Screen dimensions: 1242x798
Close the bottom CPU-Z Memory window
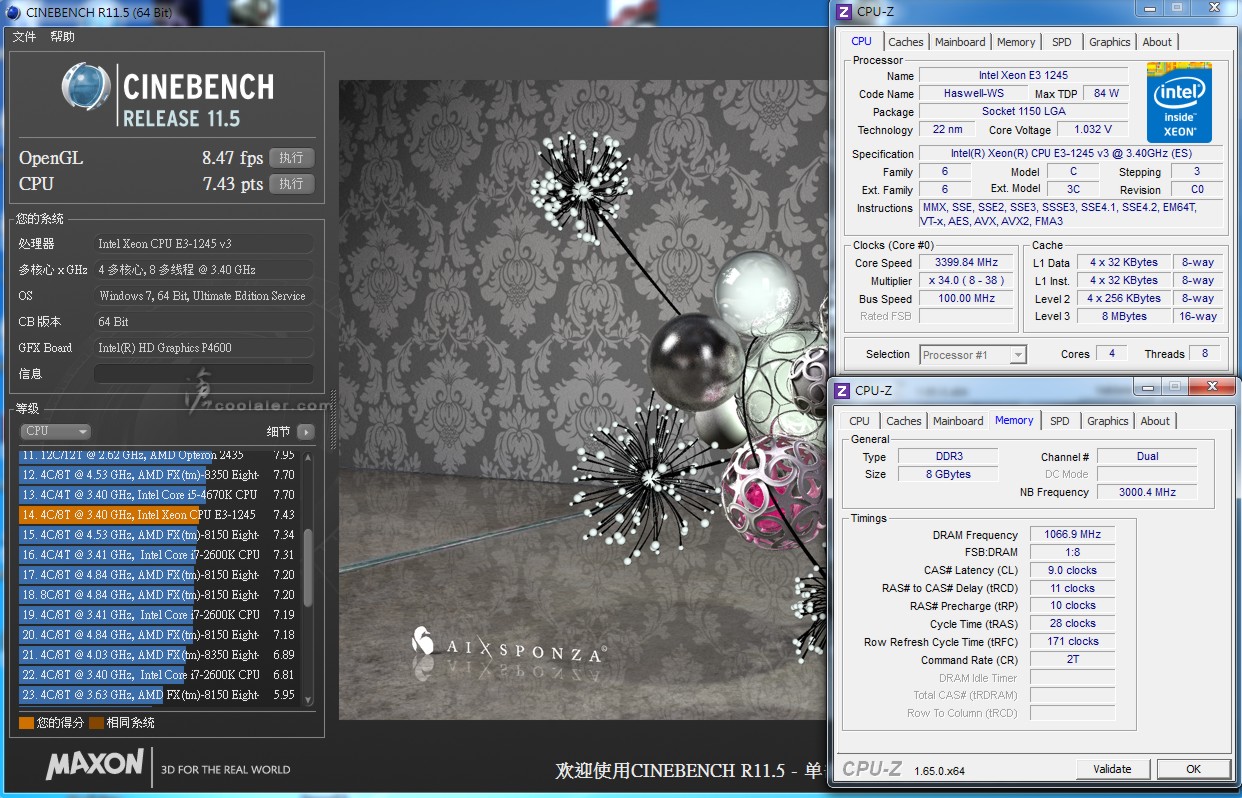point(1213,386)
